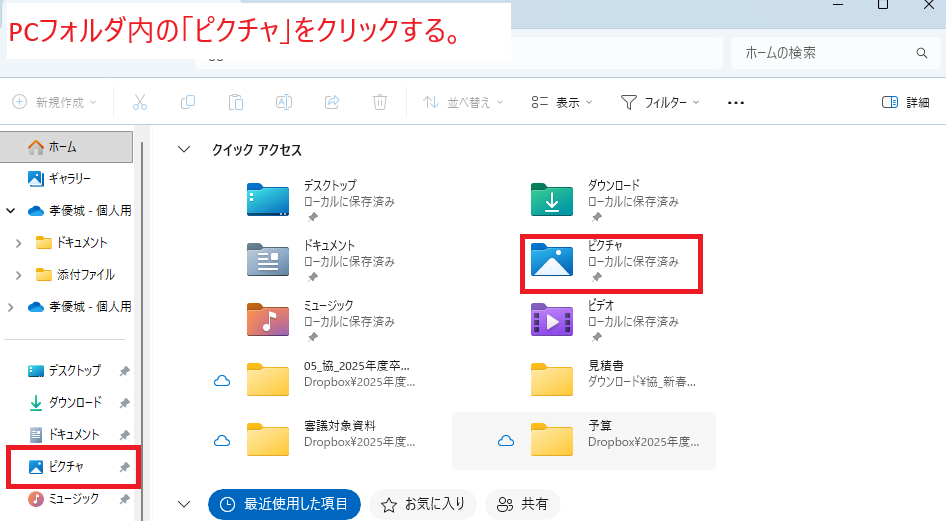
Task: Click the Cut scissors icon in toolbar
Action: [x=140, y=102]
